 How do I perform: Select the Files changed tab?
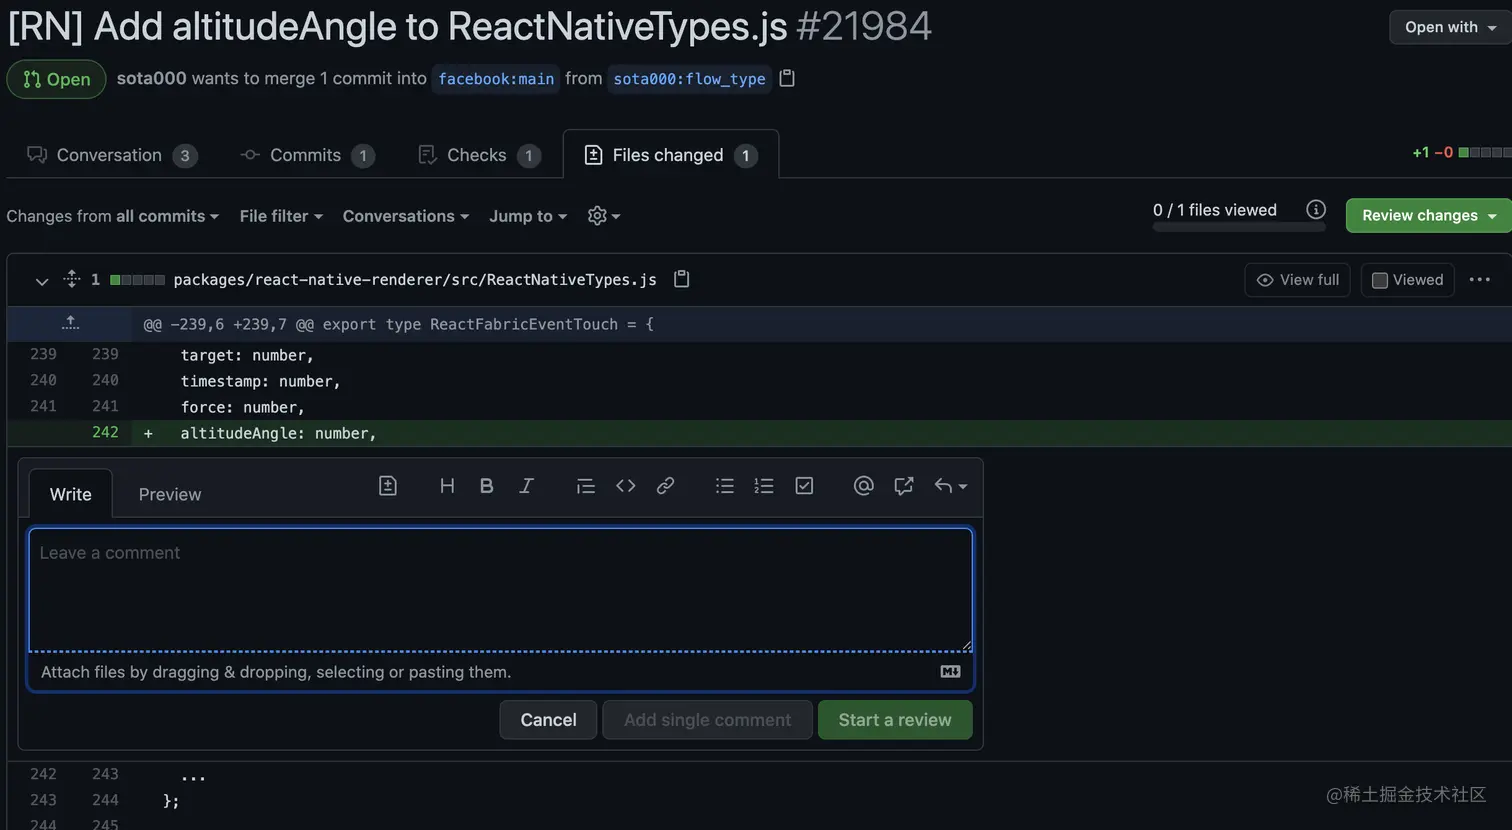671,155
